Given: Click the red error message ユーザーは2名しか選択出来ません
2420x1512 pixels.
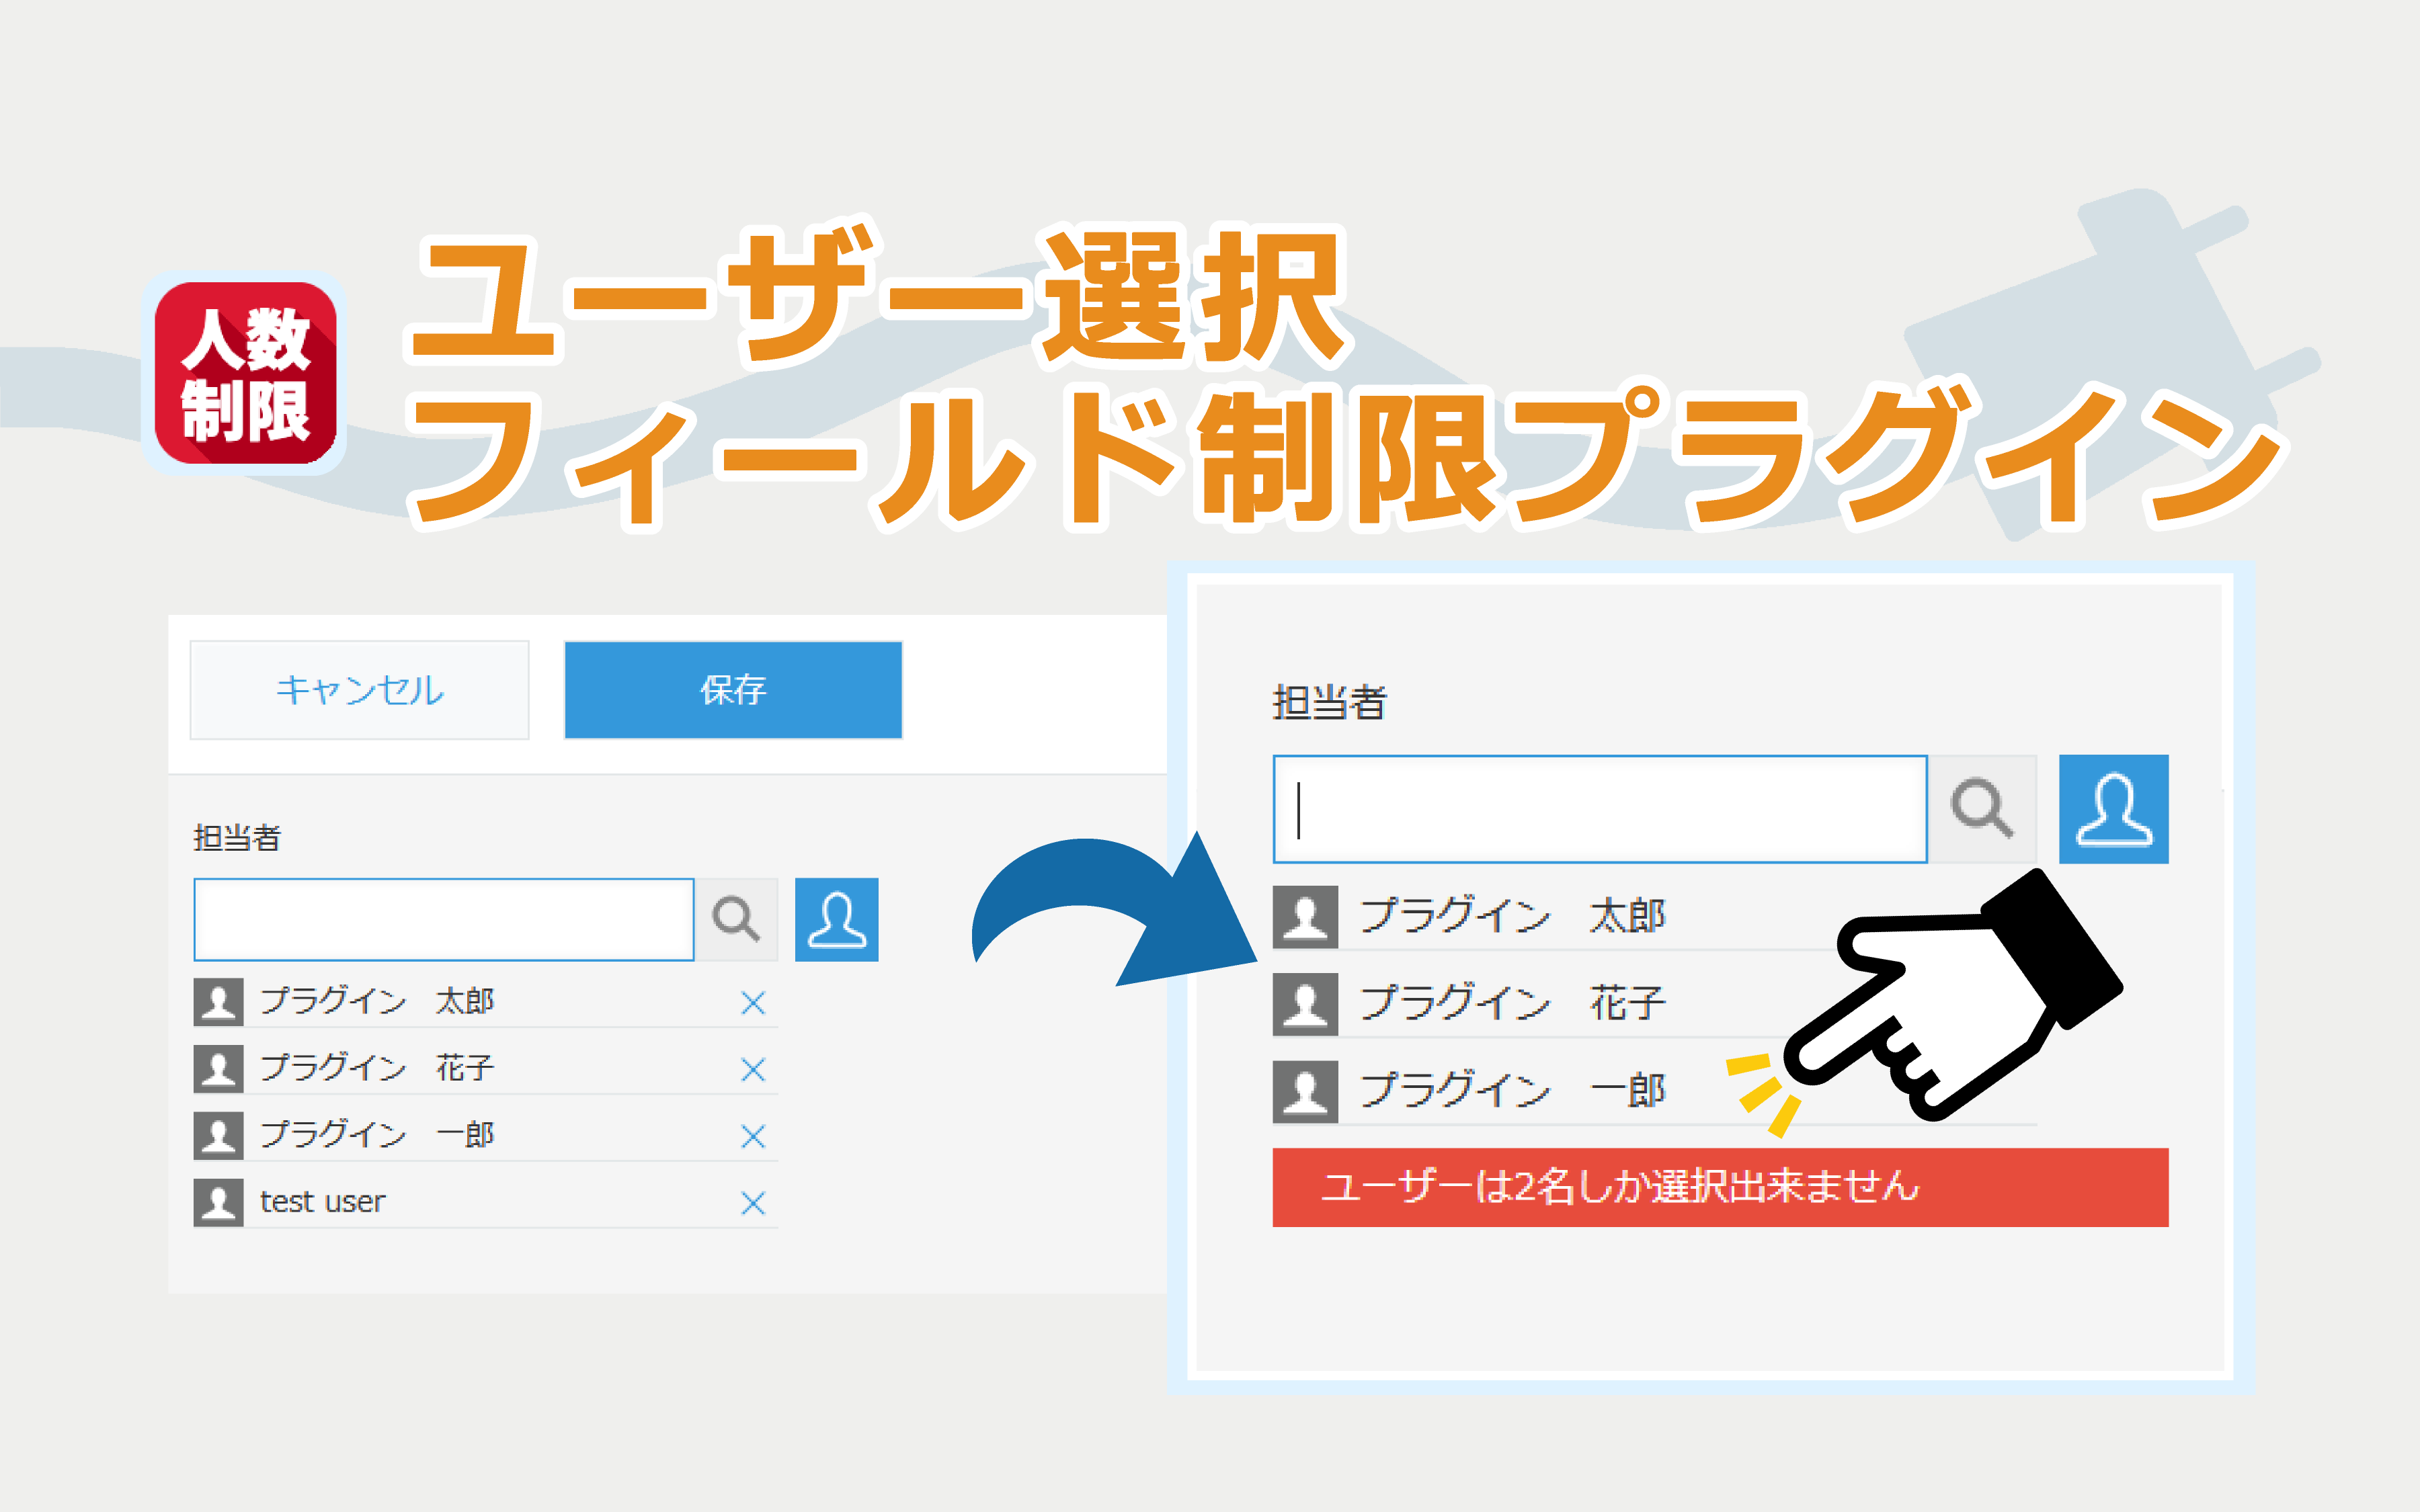Looking at the screenshot, I should (1720, 1187).
